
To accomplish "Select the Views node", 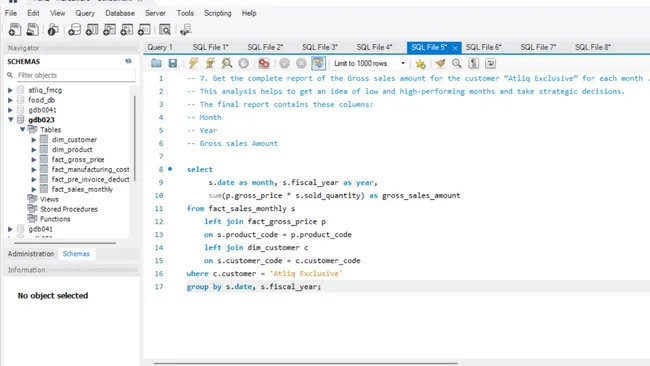I will tap(49, 199).
